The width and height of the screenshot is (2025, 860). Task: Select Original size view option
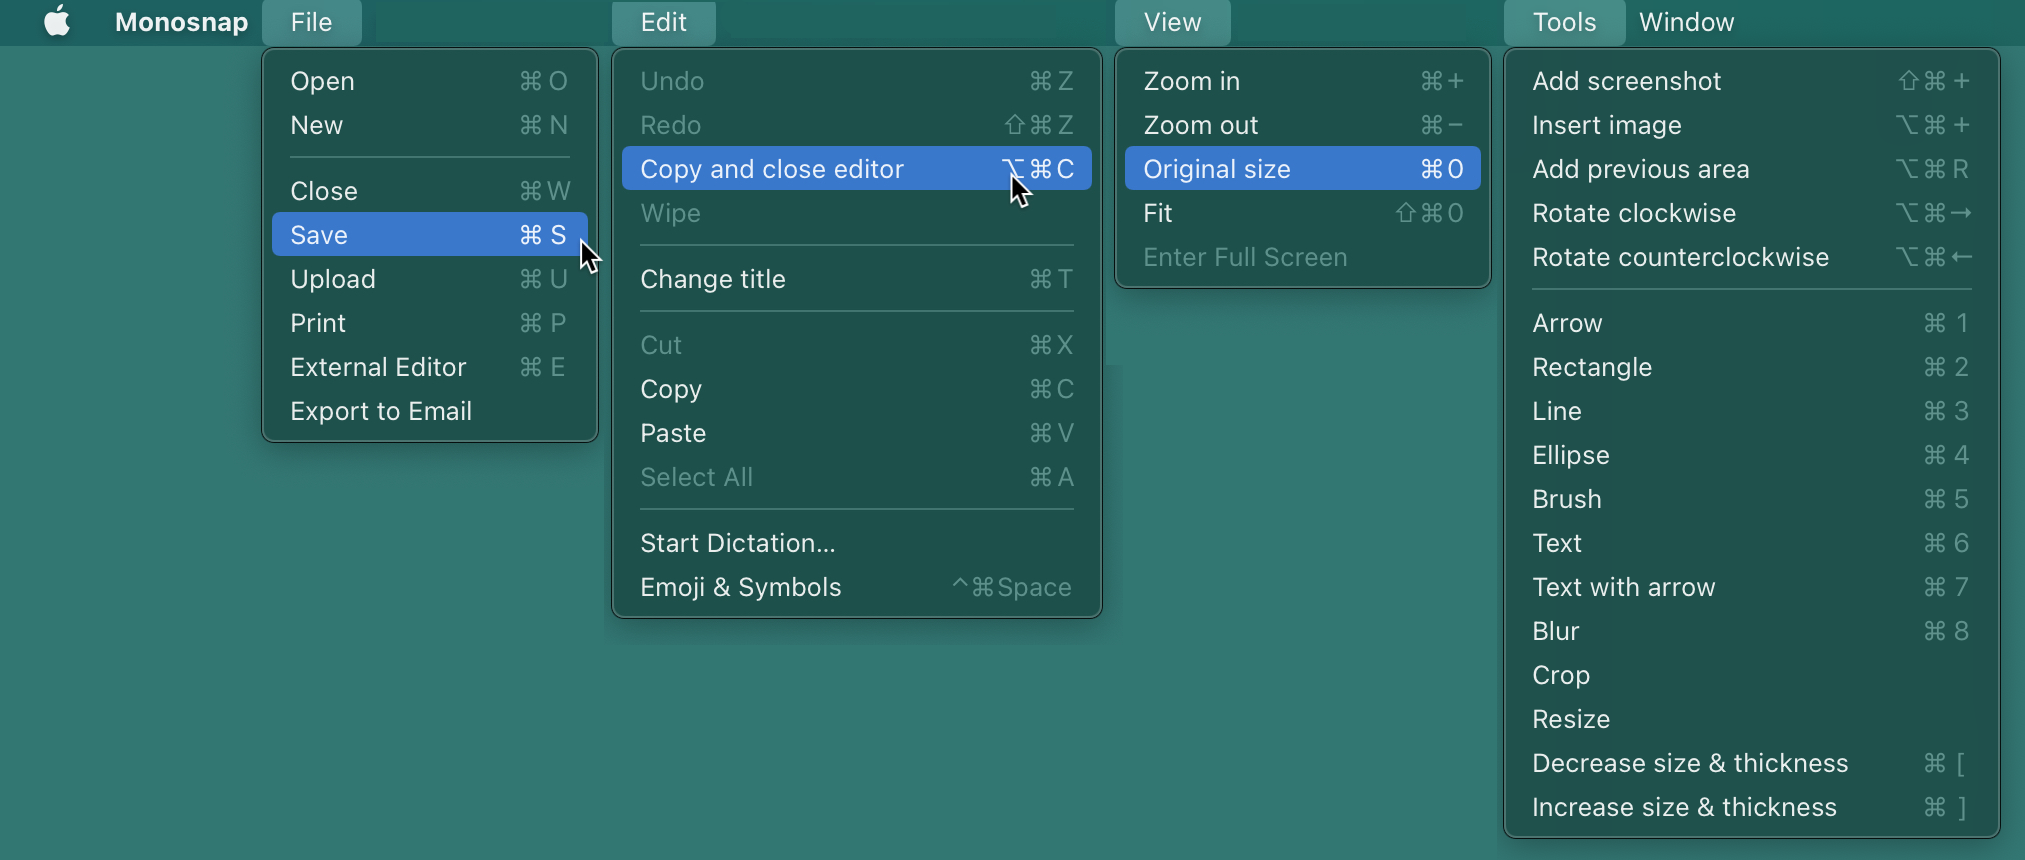pyautogui.click(x=1302, y=169)
